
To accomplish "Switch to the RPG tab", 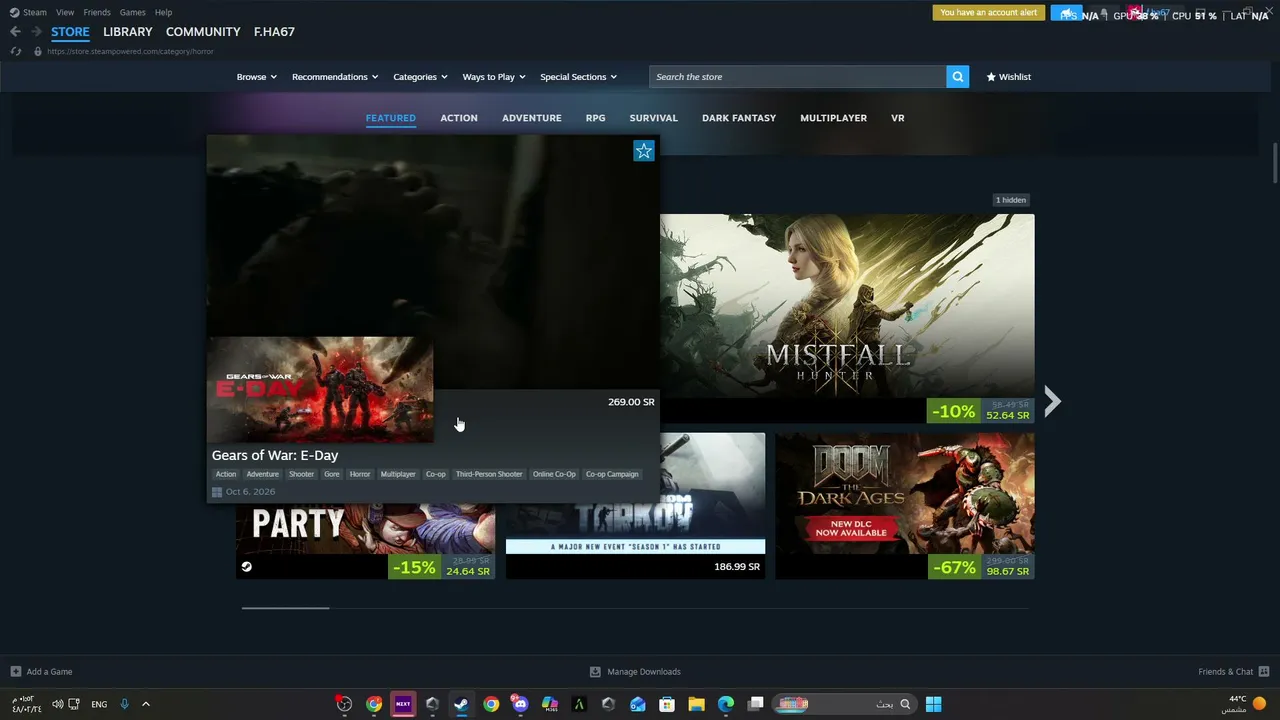I will (x=596, y=118).
